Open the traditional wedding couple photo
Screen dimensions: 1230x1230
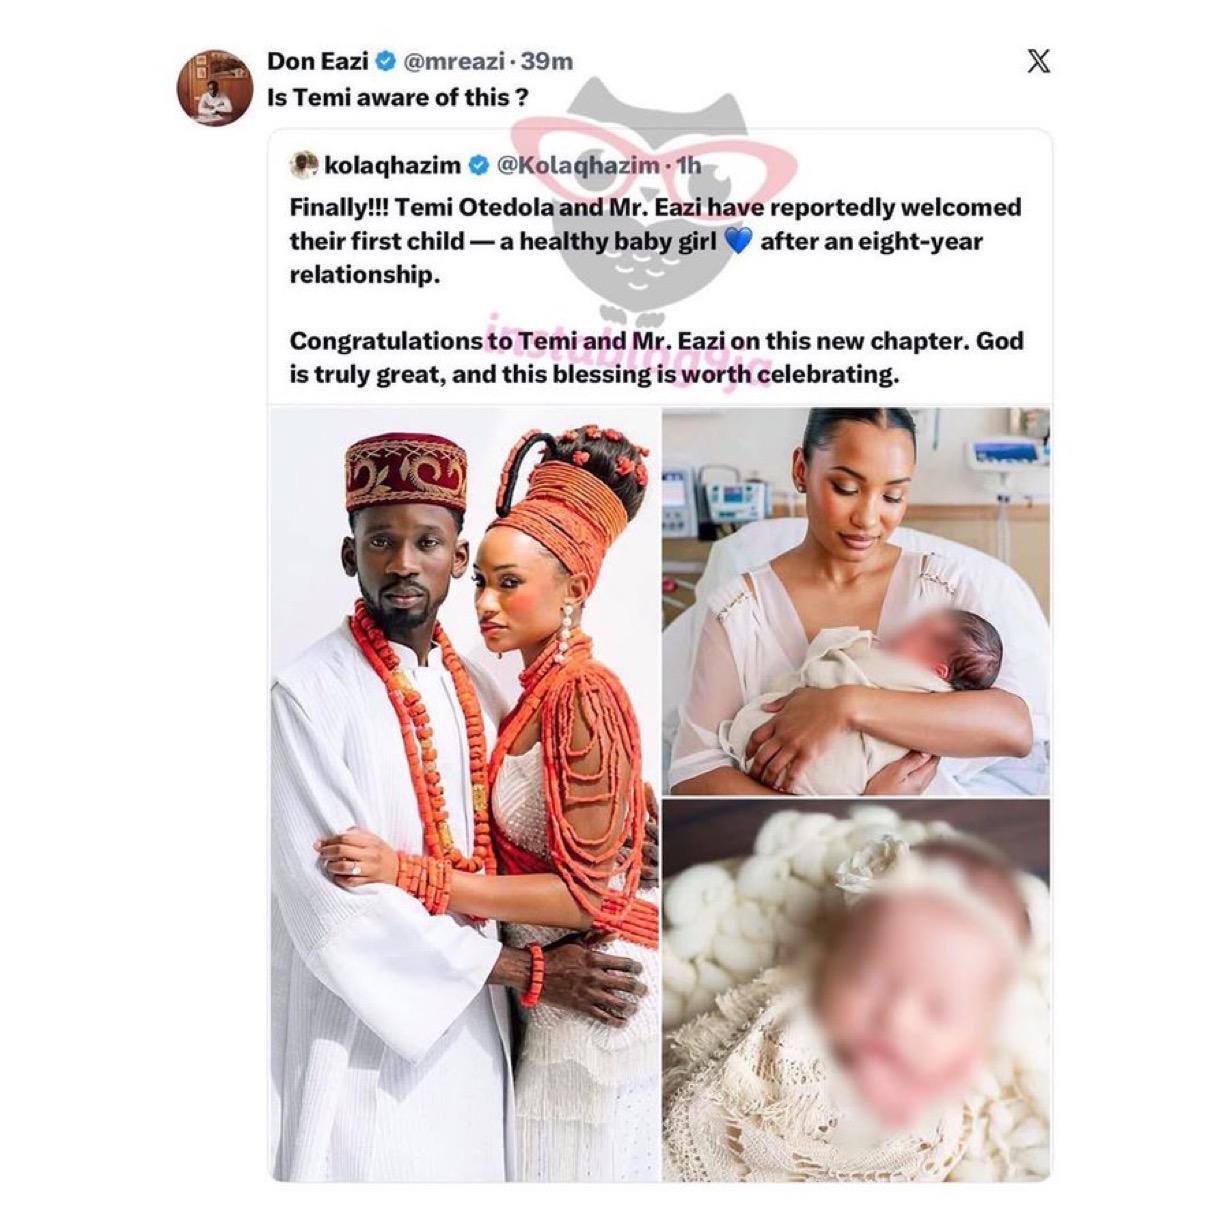click(x=465, y=795)
